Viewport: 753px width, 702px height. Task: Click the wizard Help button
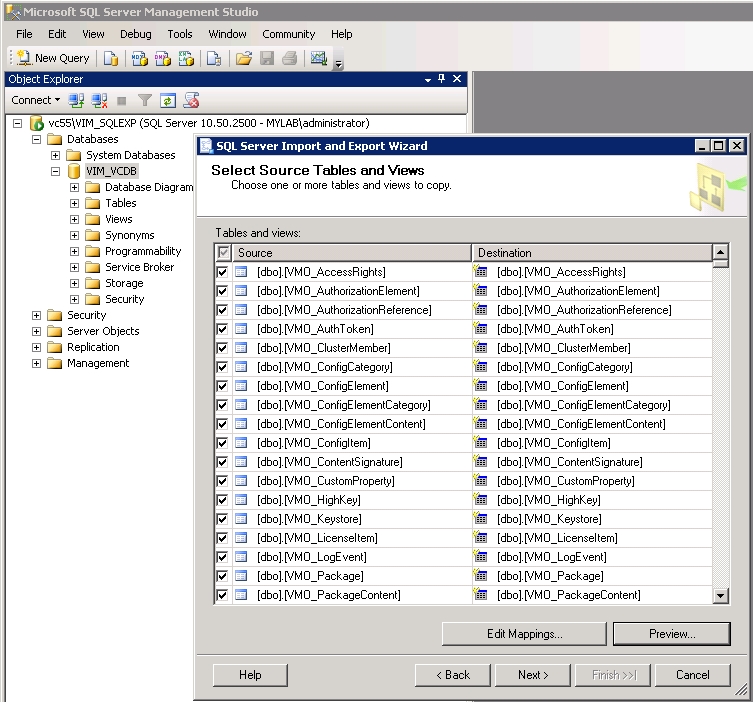click(x=250, y=675)
